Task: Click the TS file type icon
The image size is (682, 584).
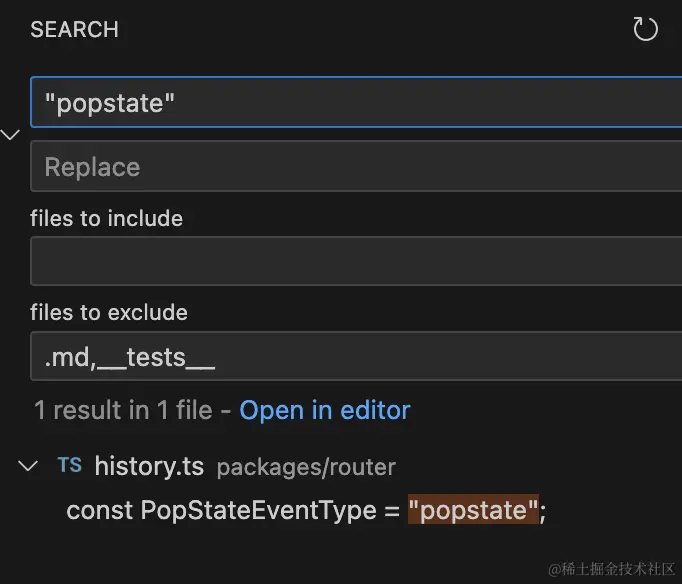Action: click(x=70, y=465)
